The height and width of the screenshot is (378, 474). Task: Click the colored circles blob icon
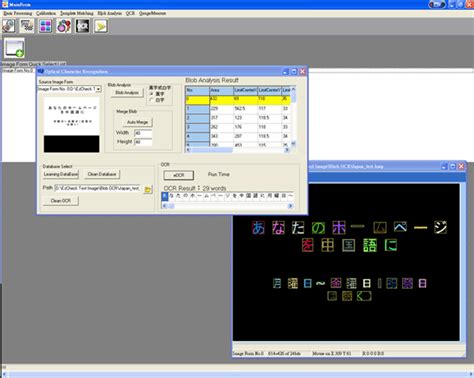click(x=64, y=26)
